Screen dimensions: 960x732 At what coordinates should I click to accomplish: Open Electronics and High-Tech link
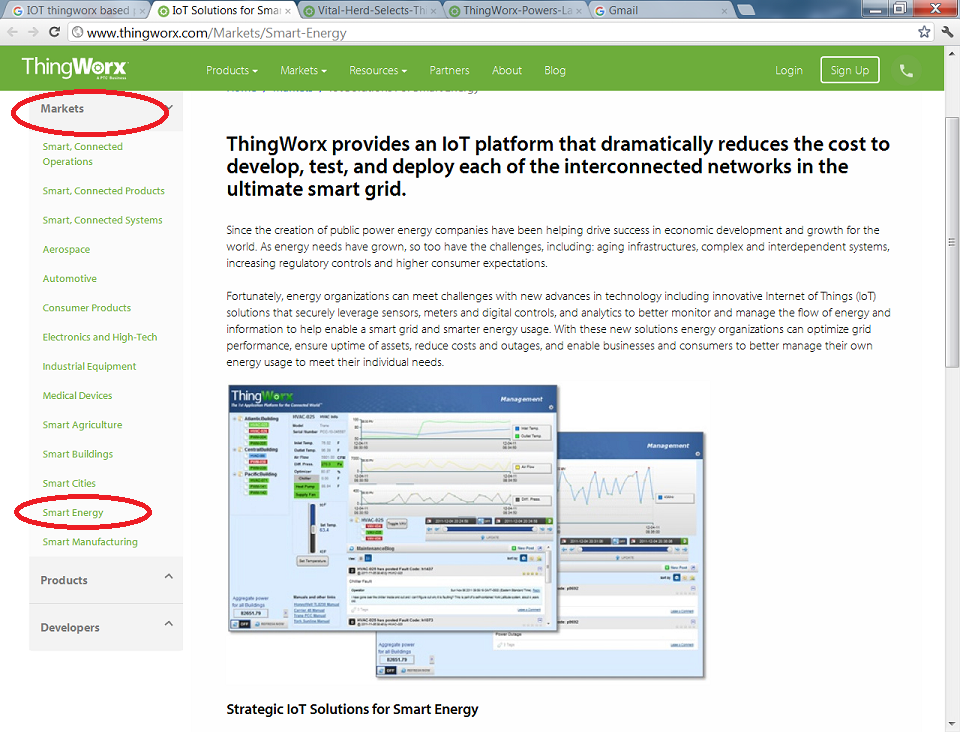click(100, 337)
